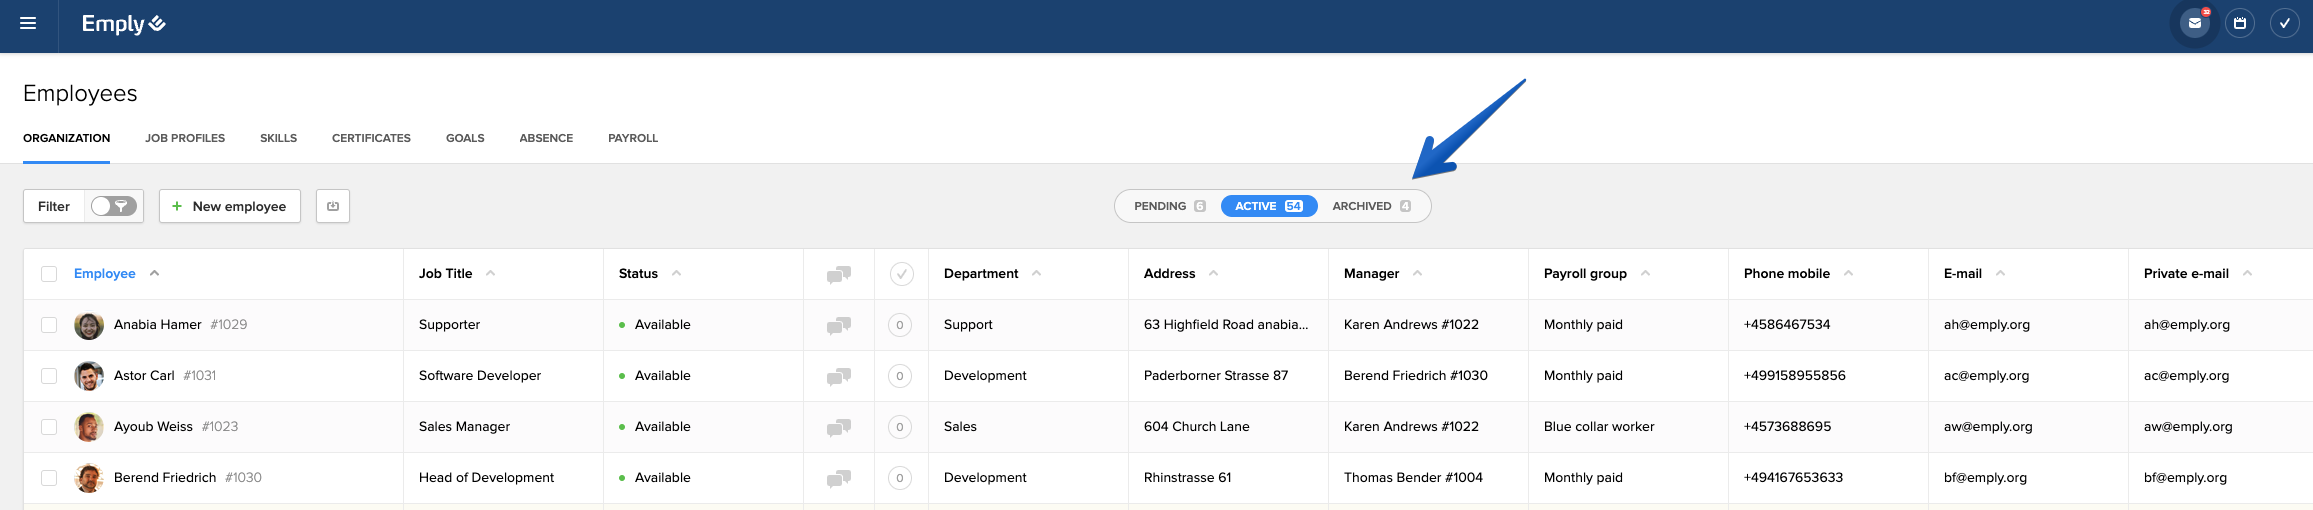Click the checkmark tasks icon in header

point(2285,23)
